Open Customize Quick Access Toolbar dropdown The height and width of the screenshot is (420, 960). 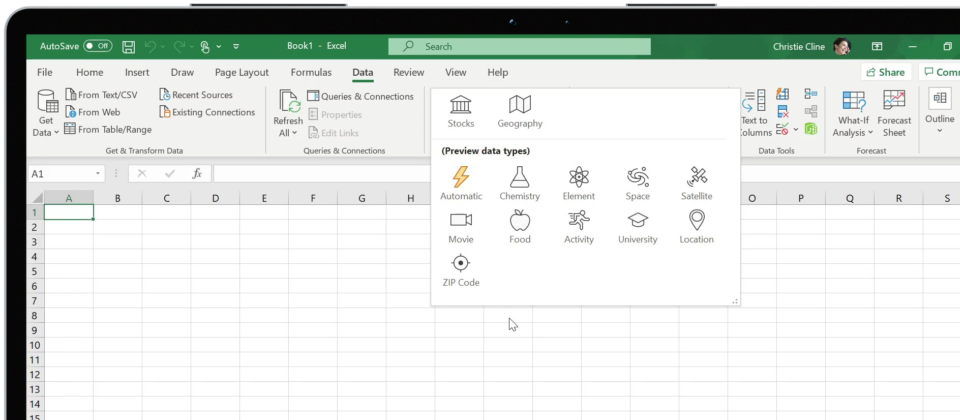point(236,47)
